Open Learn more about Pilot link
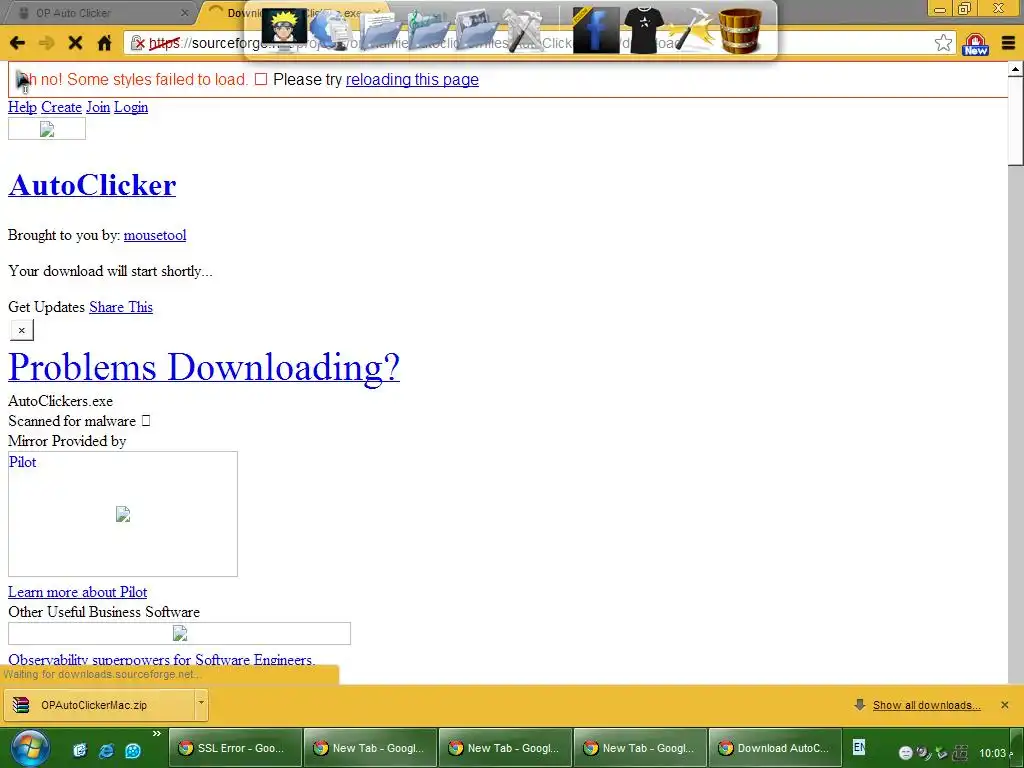The image size is (1024, 768). coord(78,592)
